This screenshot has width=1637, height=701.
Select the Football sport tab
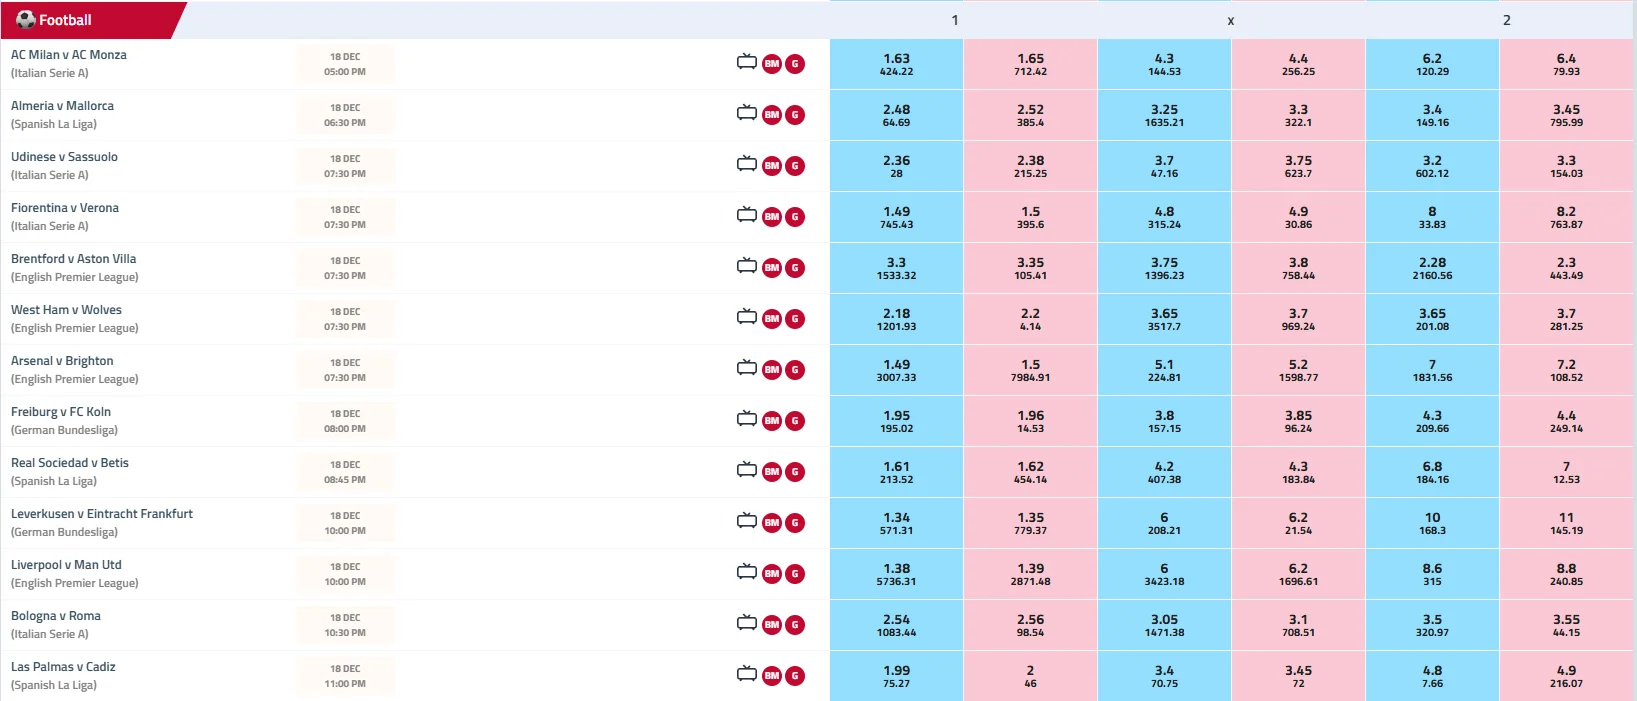point(65,20)
